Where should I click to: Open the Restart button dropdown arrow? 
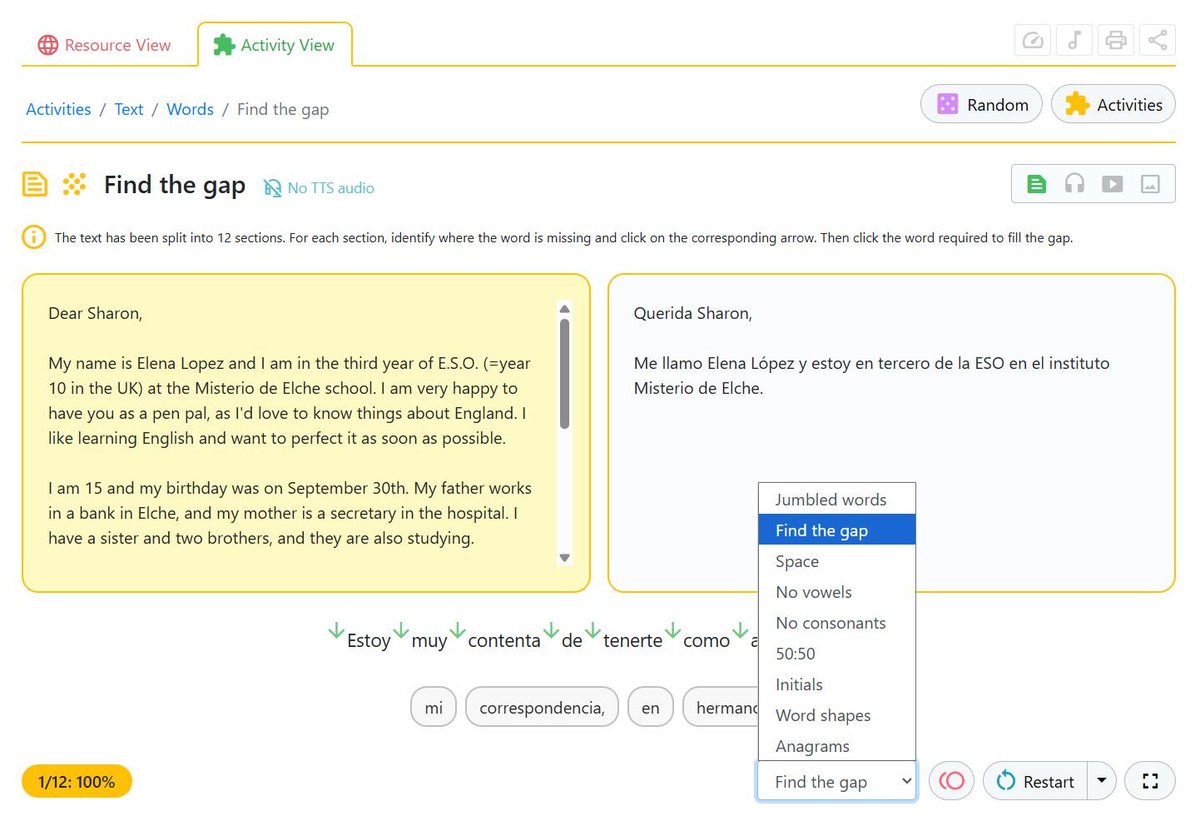(x=1103, y=781)
